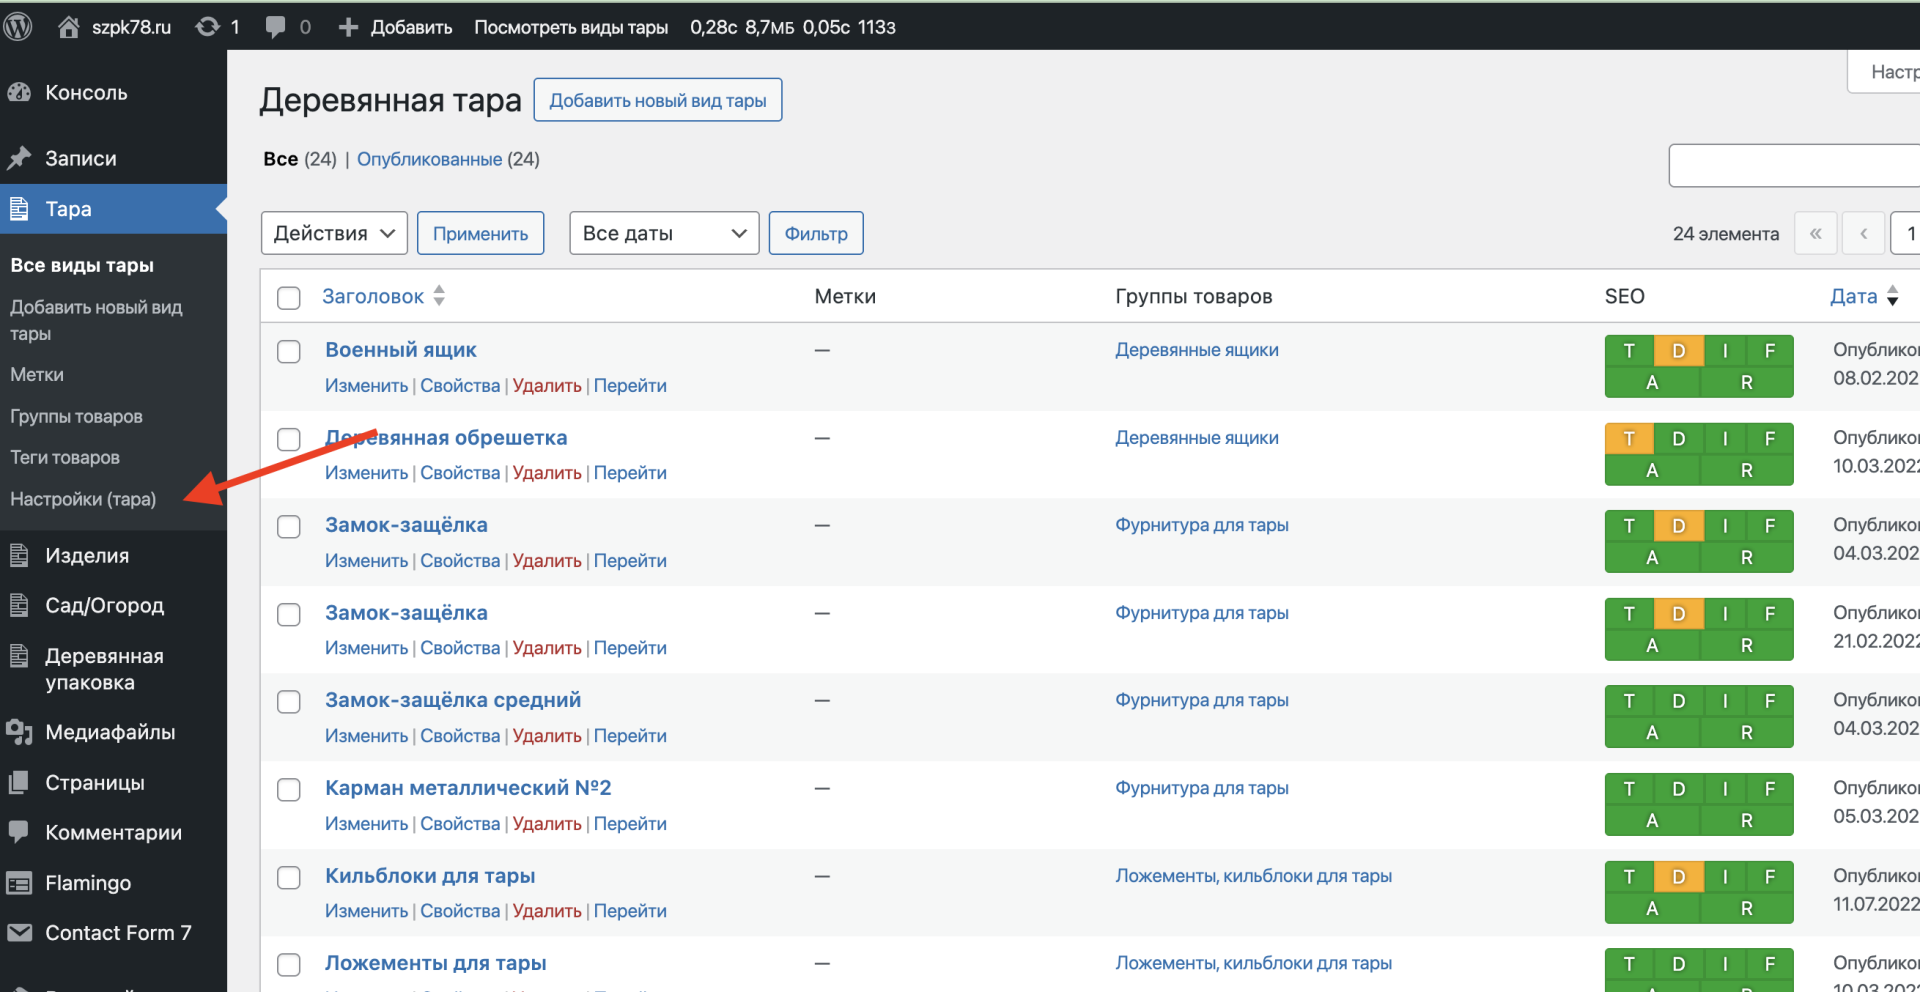Open Консоль dashboard icon
The height and width of the screenshot is (992, 1920).
point(19,93)
